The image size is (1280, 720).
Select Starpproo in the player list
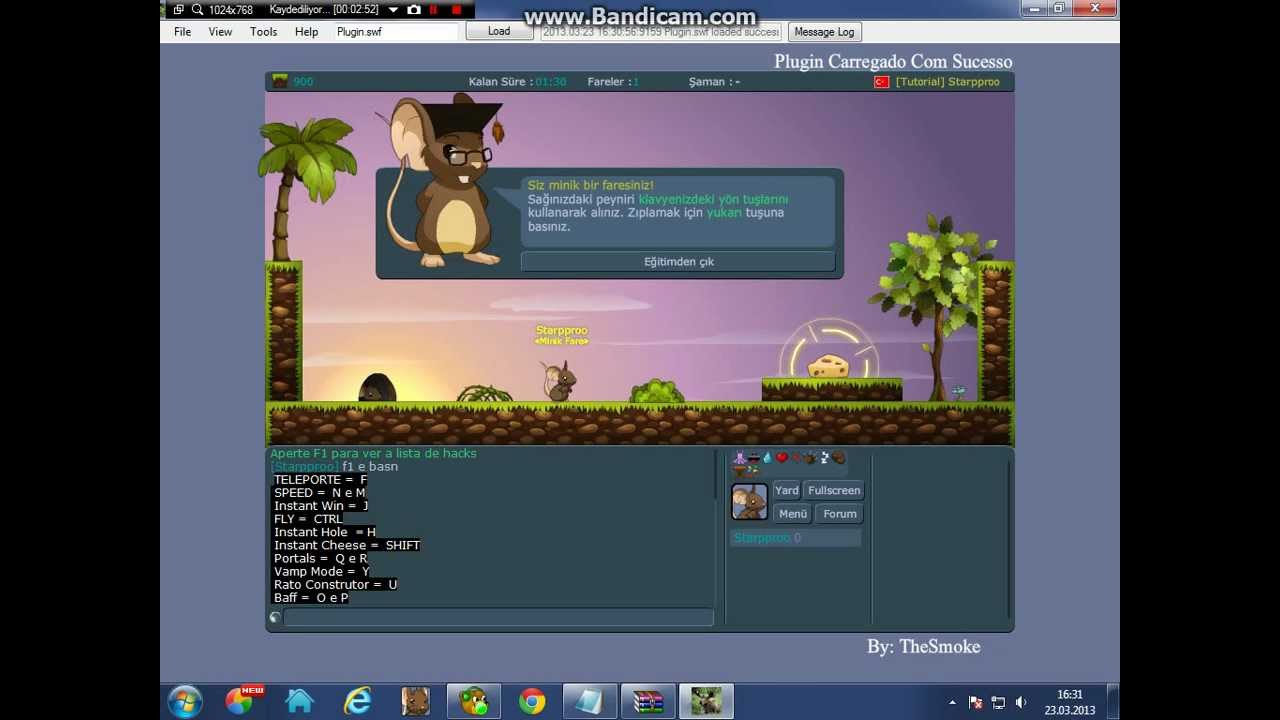click(x=795, y=538)
